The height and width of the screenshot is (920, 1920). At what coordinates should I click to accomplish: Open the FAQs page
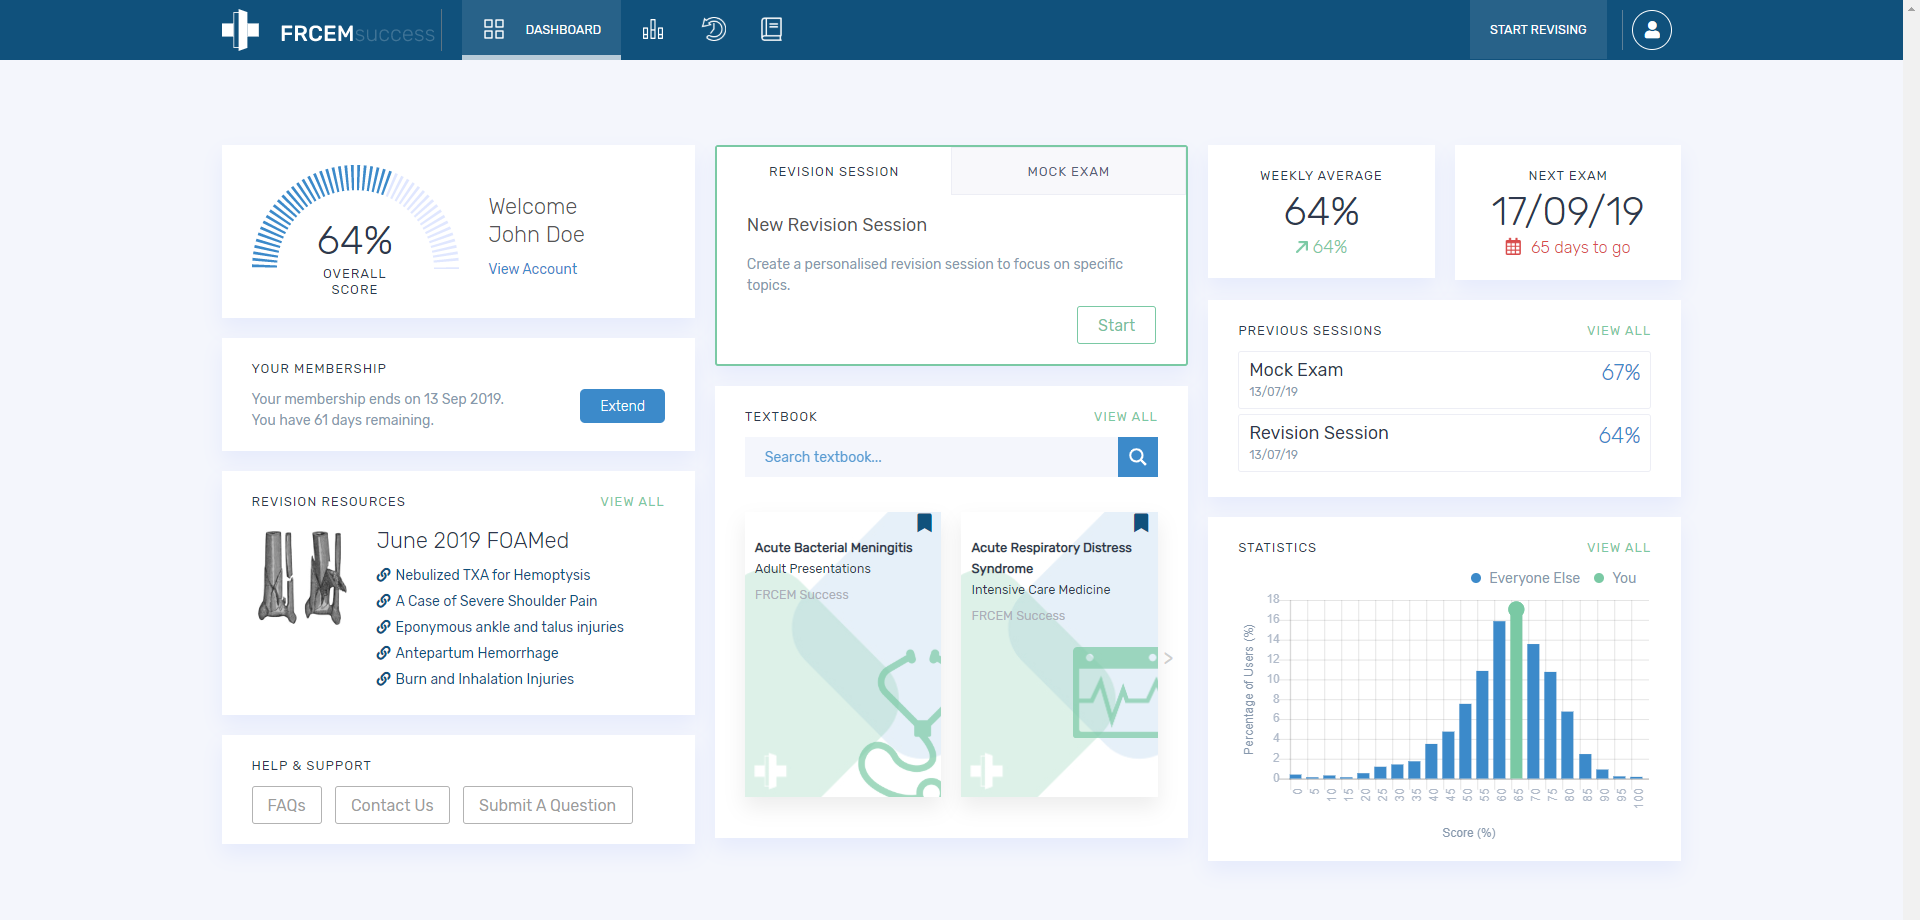(x=287, y=805)
